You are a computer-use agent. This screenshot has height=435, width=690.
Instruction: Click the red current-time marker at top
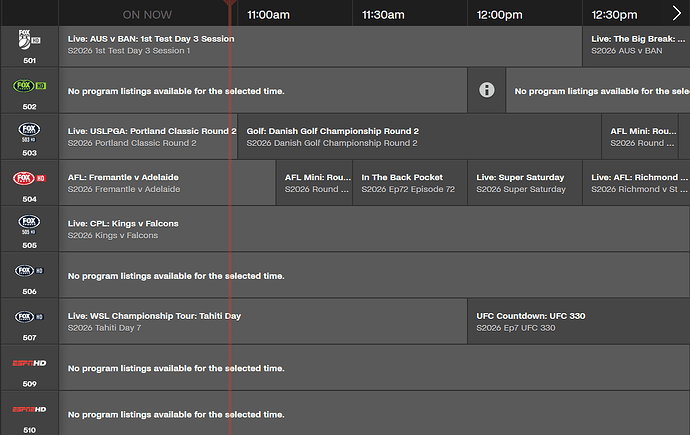click(x=229, y=4)
